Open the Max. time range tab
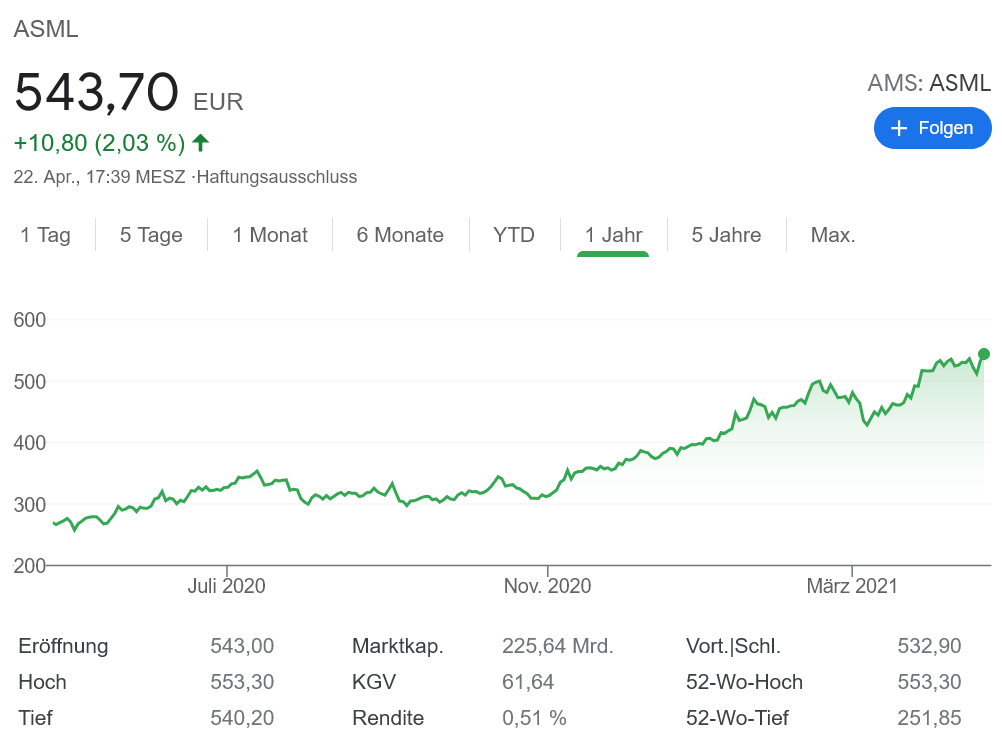 tap(833, 235)
